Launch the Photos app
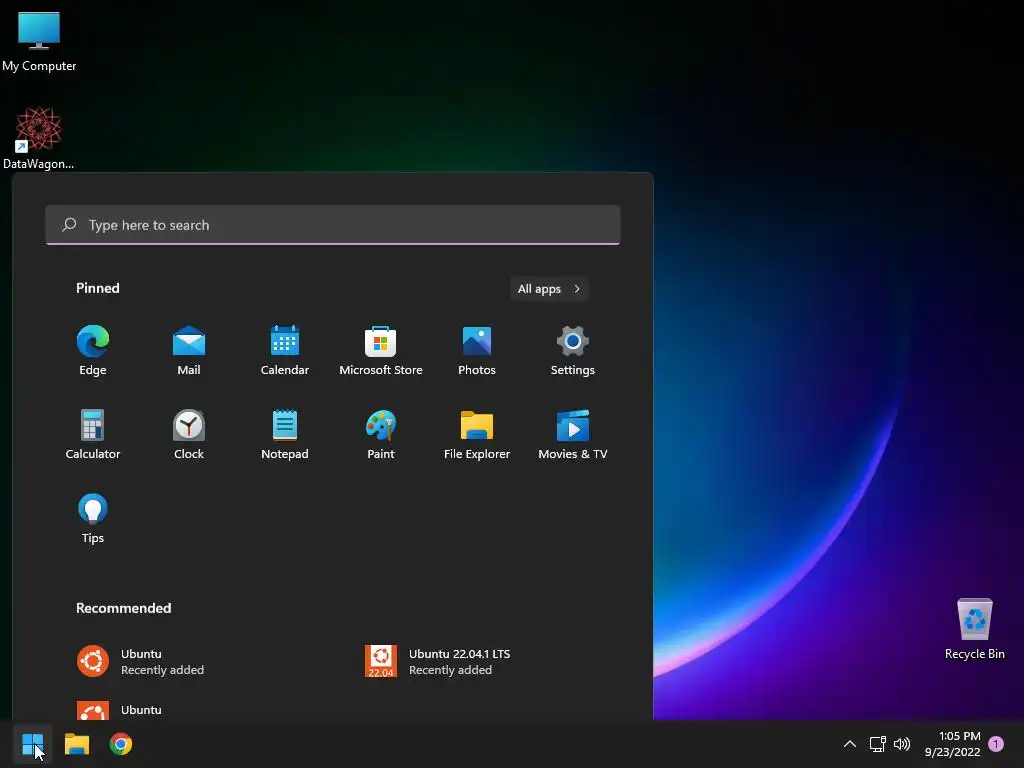The image size is (1024, 768). click(477, 351)
